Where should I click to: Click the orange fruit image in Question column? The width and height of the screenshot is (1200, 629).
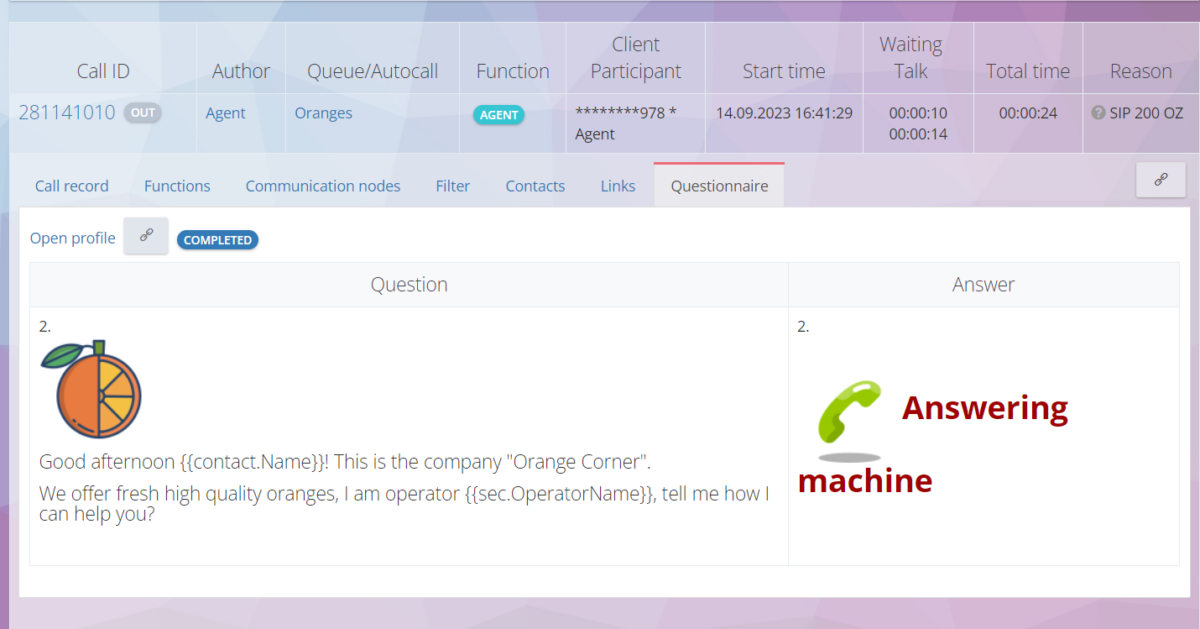pyautogui.click(x=90, y=389)
